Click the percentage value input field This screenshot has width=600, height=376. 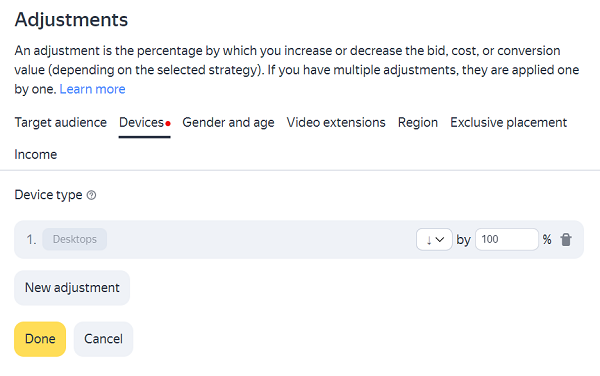pos(507,239)
